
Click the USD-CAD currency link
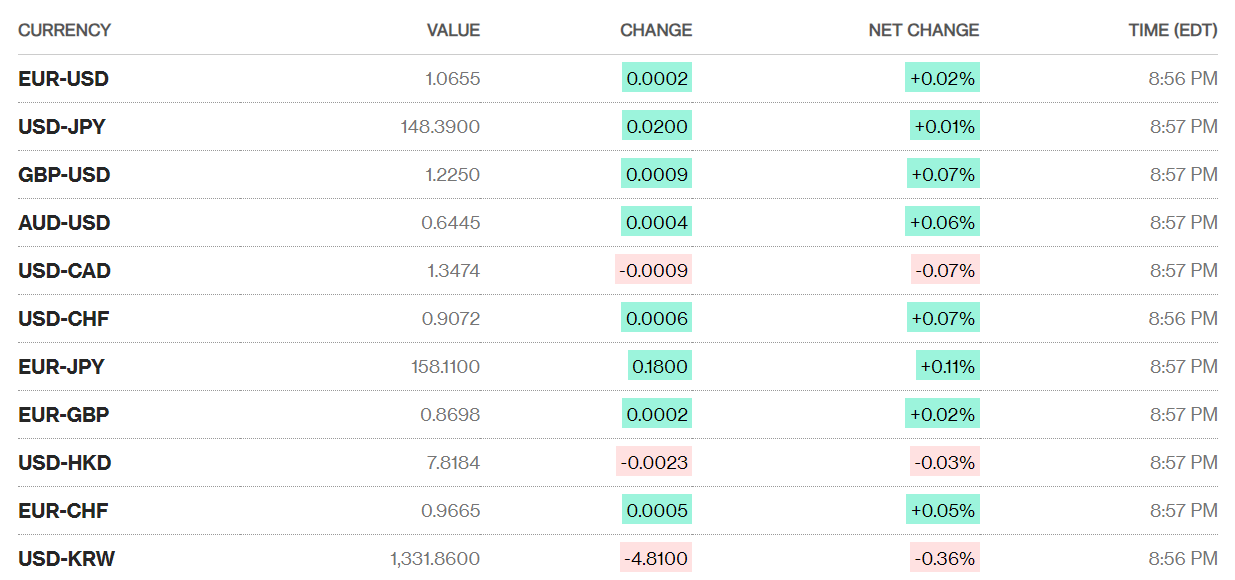[64, 271]
